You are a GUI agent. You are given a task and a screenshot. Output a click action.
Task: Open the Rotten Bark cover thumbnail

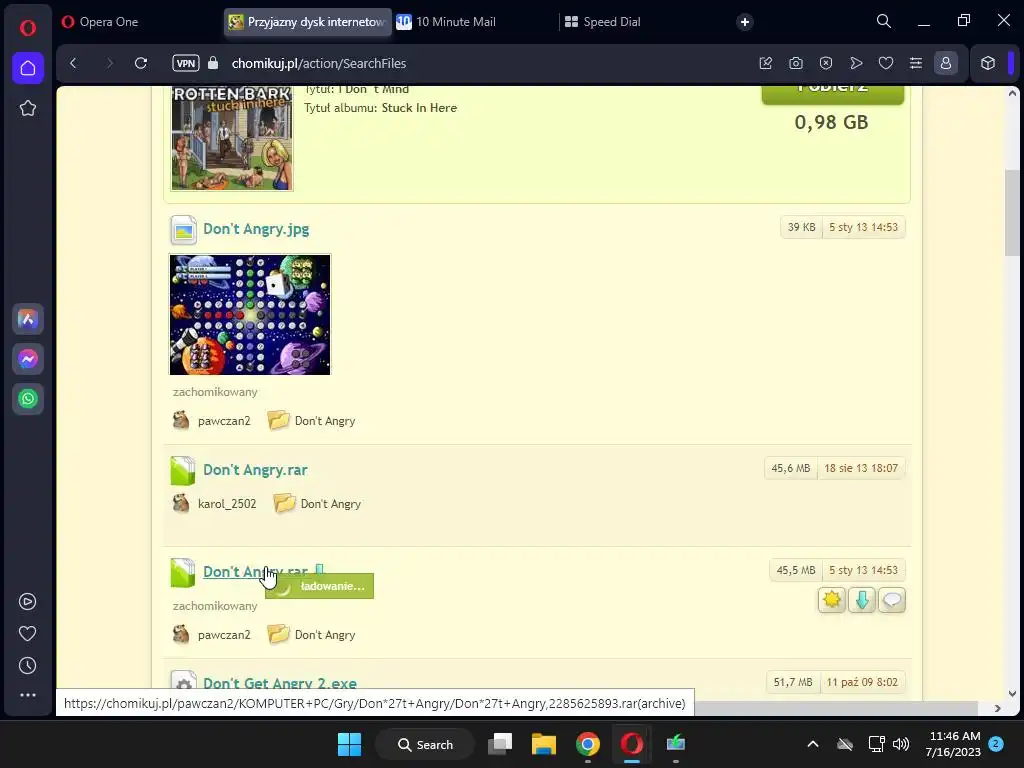coord(232,138)
